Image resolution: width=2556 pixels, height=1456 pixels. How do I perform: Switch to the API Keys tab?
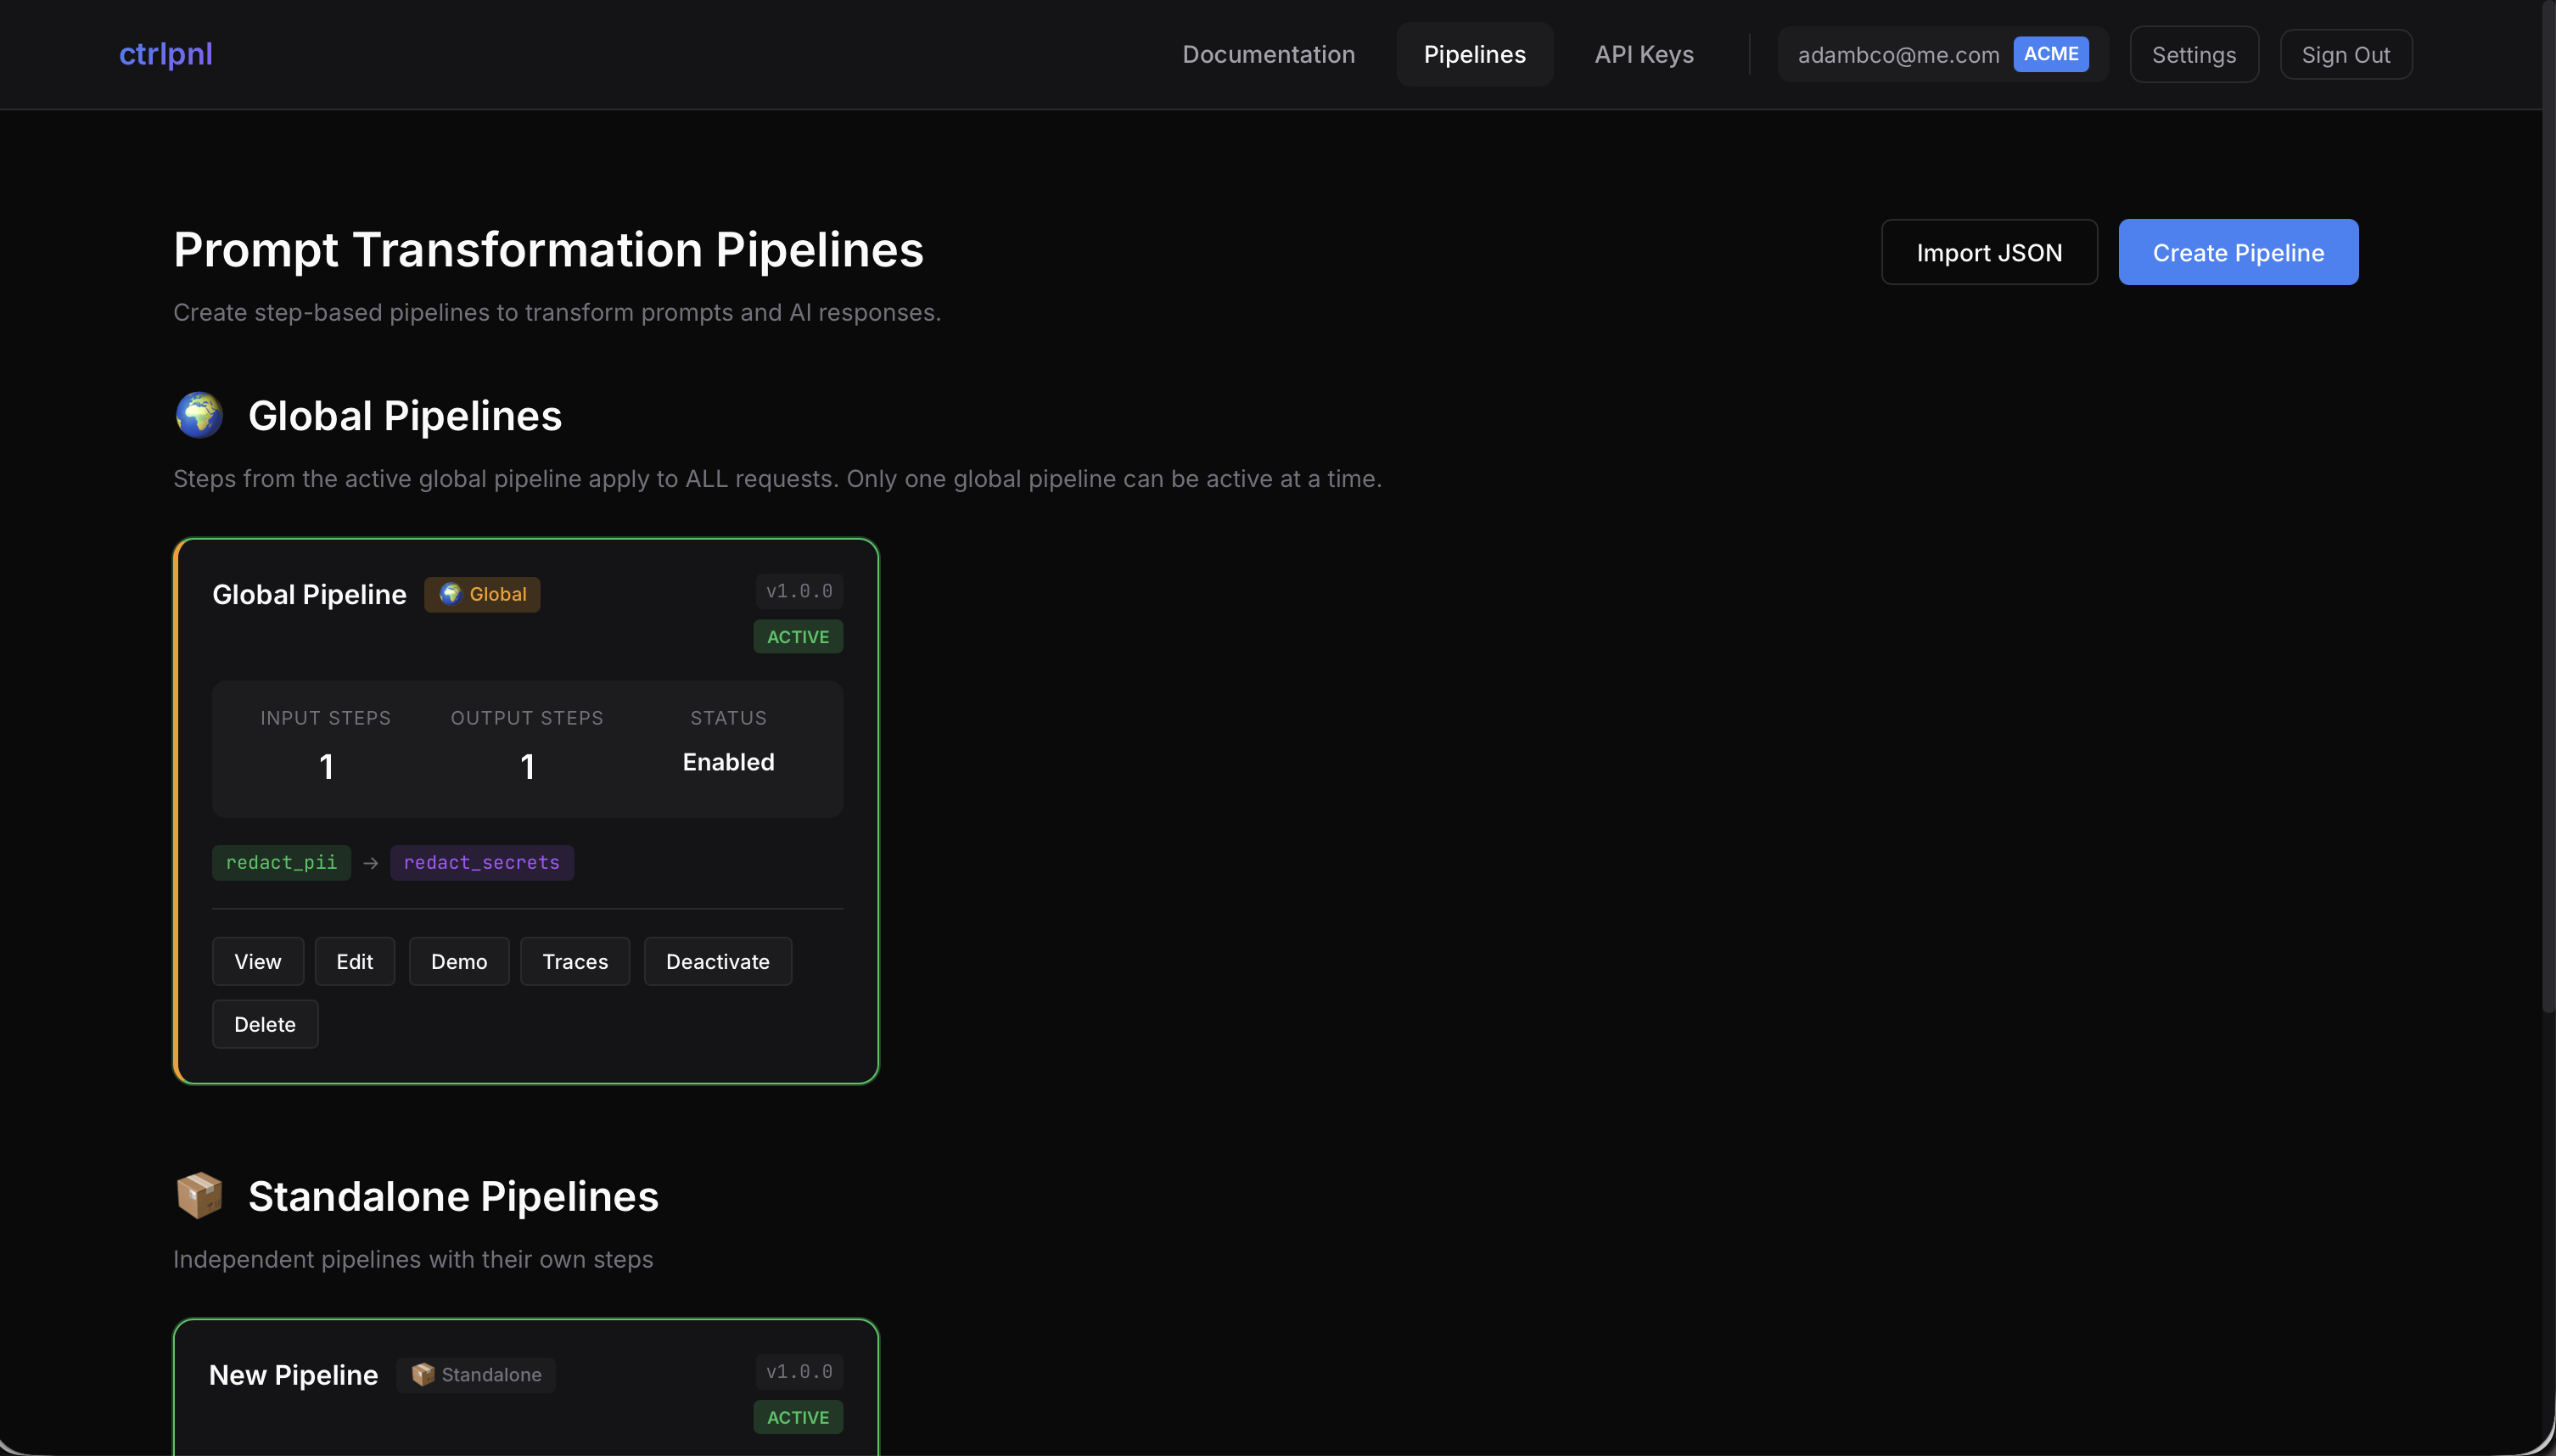click(x=1644, y=54)
